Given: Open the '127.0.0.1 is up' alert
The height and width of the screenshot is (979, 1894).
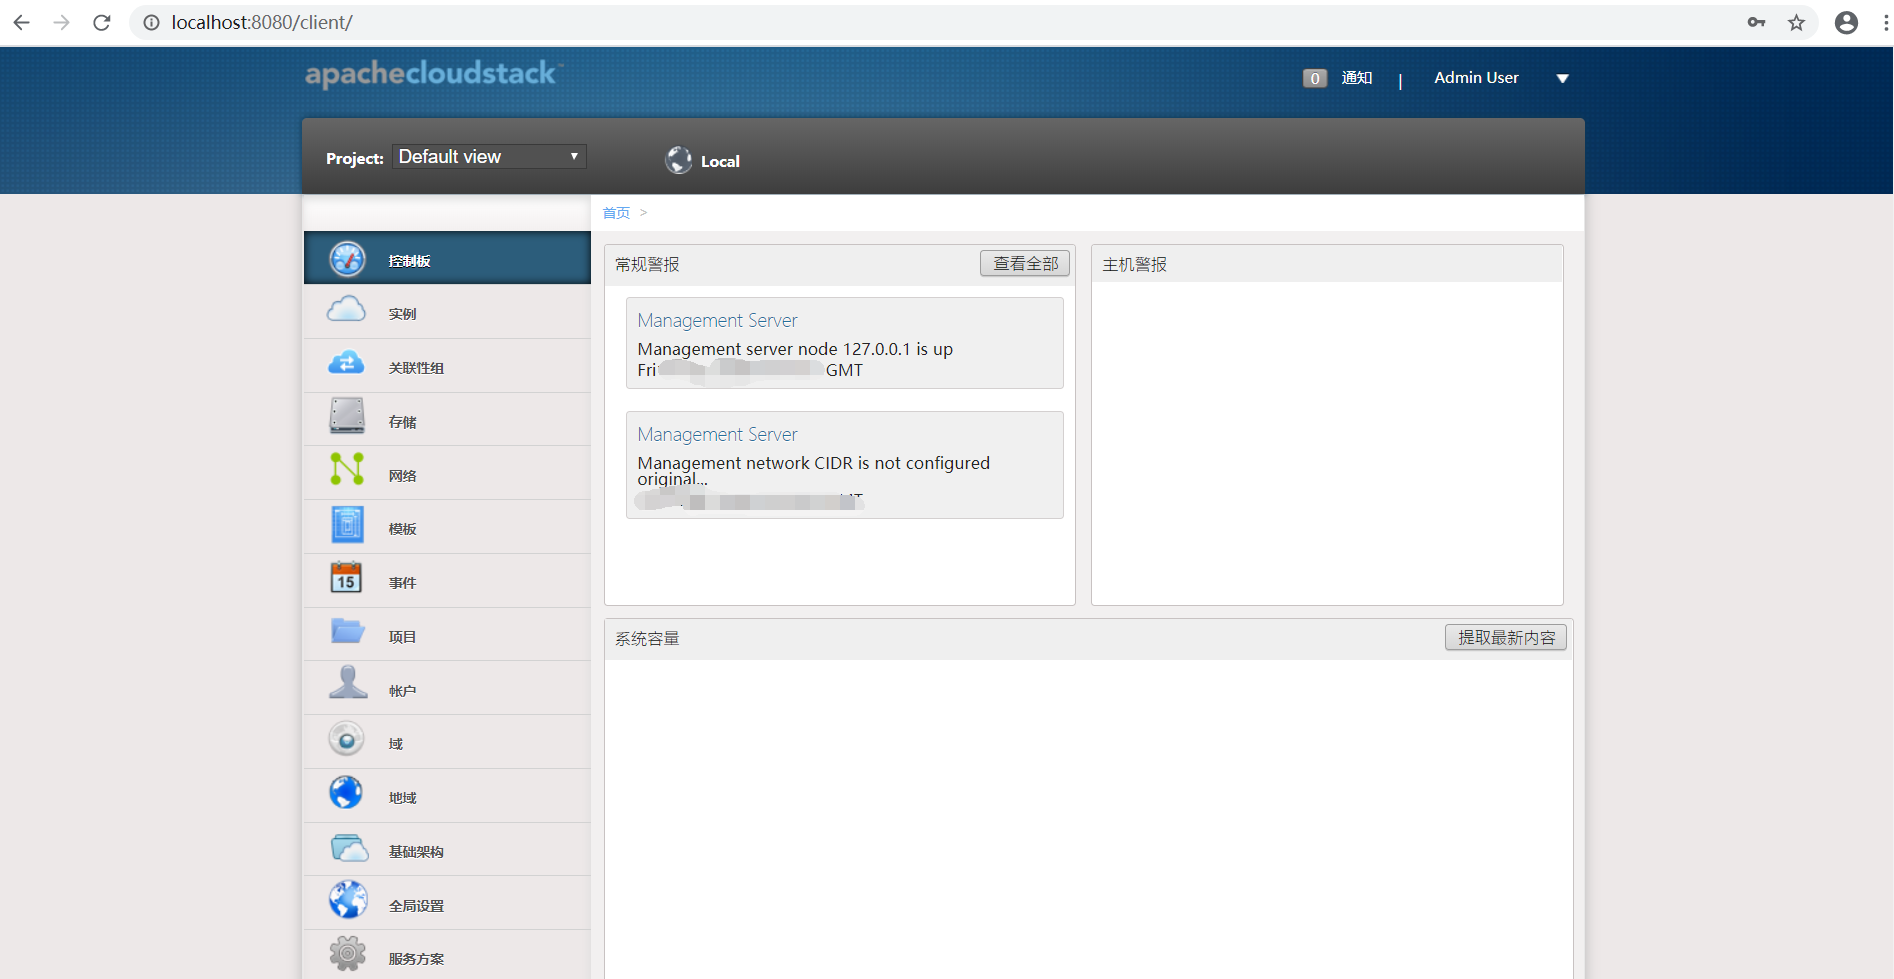Looking at the screenshot, I should coord(844,343).
